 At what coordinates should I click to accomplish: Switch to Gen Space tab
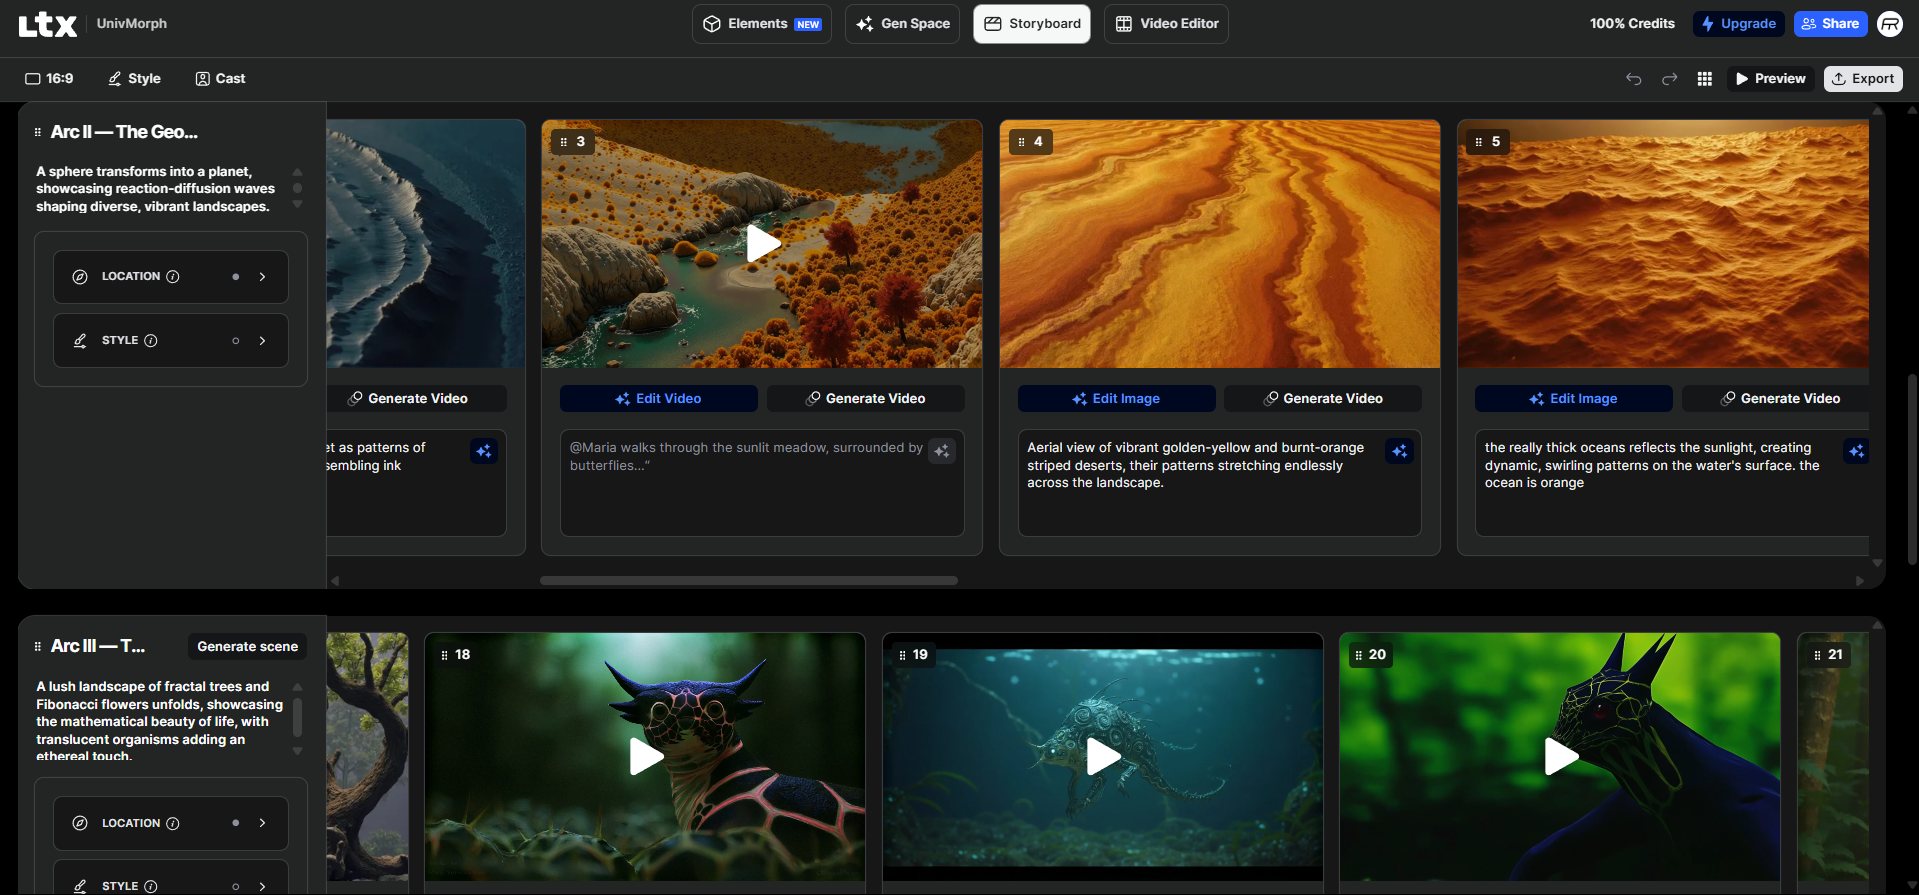902,24
